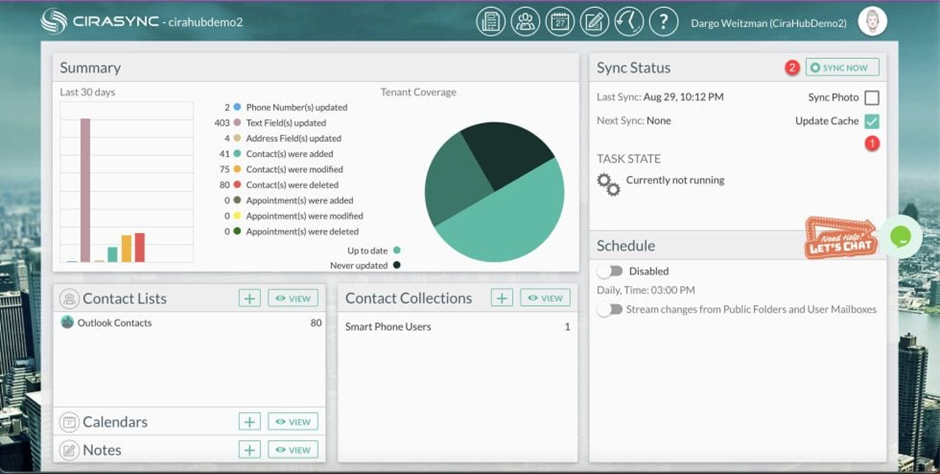Add a new Calendar with plus icon
The height and width of the screenshot is (474, 940).
249,421
